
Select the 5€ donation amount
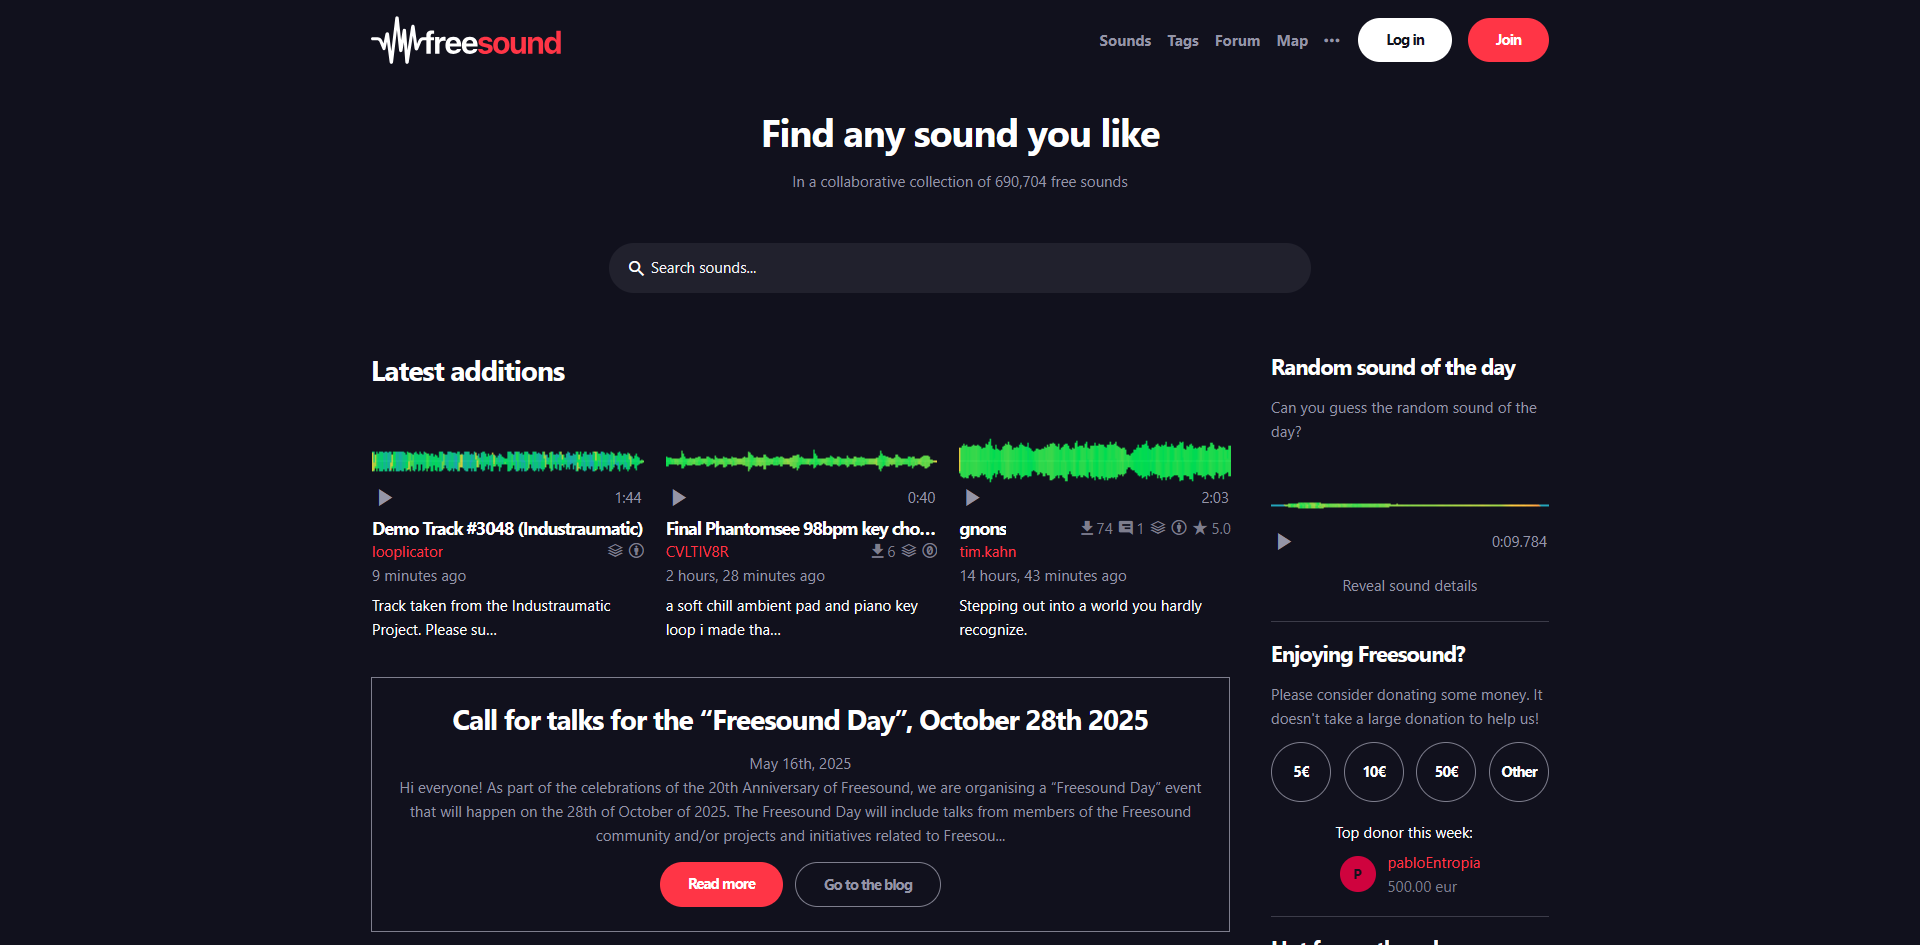click(1301, 772)
